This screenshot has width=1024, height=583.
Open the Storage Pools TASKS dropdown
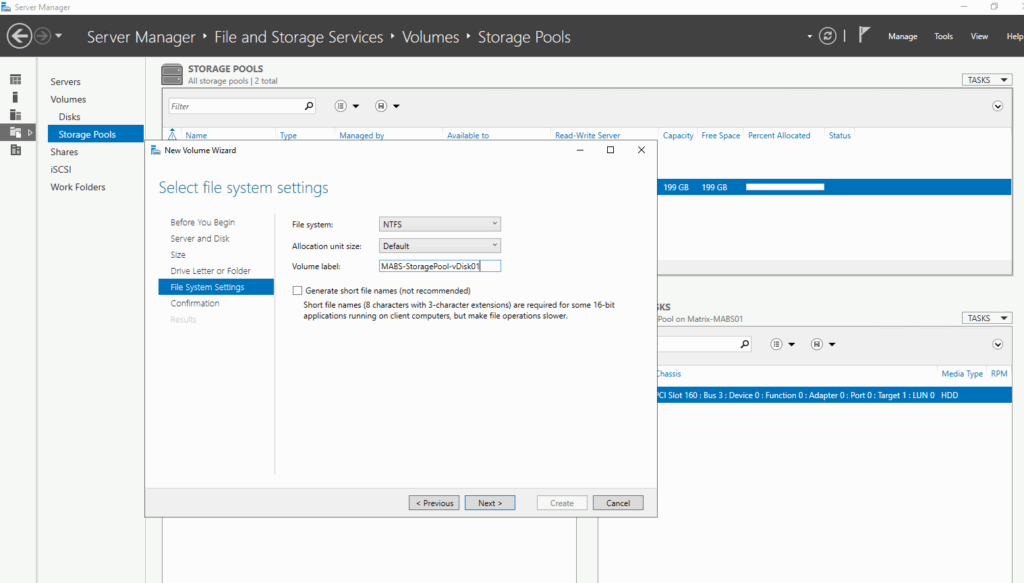(986, 80)
